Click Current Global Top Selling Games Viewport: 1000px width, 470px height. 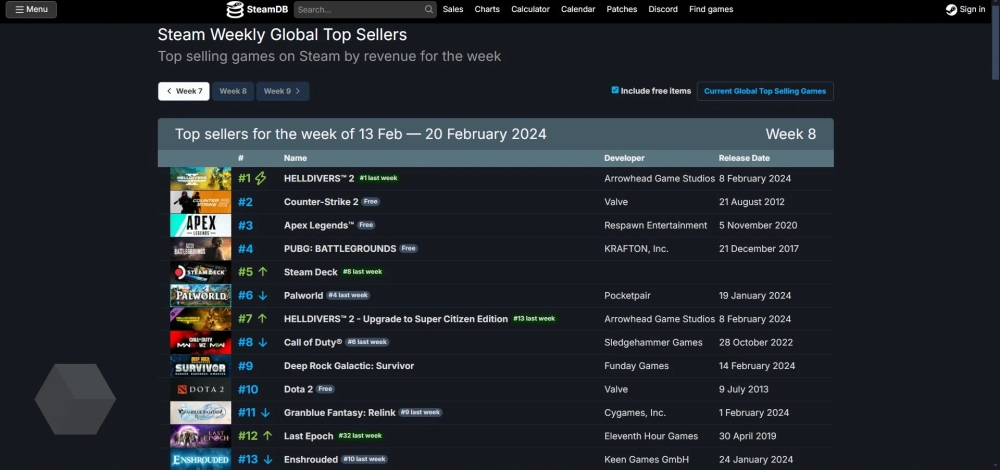pos(765,91)
